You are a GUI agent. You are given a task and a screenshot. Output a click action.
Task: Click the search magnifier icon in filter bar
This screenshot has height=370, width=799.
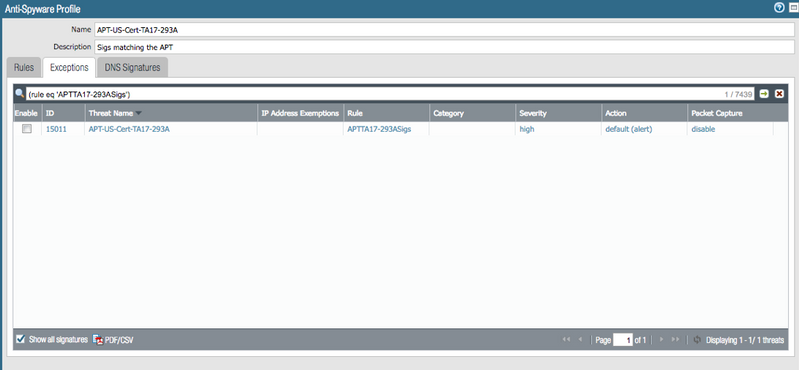point(19,93)
